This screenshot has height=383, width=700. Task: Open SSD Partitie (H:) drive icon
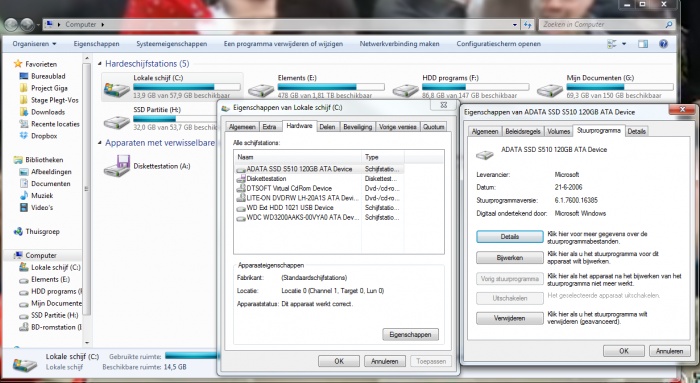point(116,121)
